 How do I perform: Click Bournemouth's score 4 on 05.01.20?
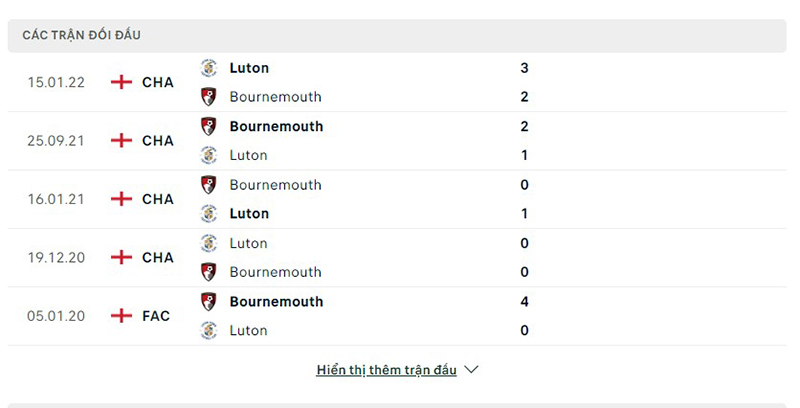525,301
